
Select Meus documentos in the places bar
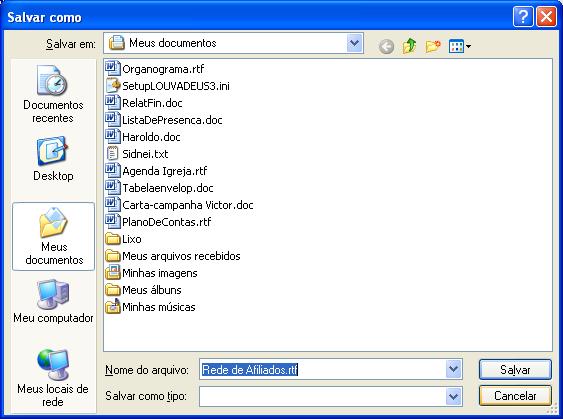coord(53,236)
